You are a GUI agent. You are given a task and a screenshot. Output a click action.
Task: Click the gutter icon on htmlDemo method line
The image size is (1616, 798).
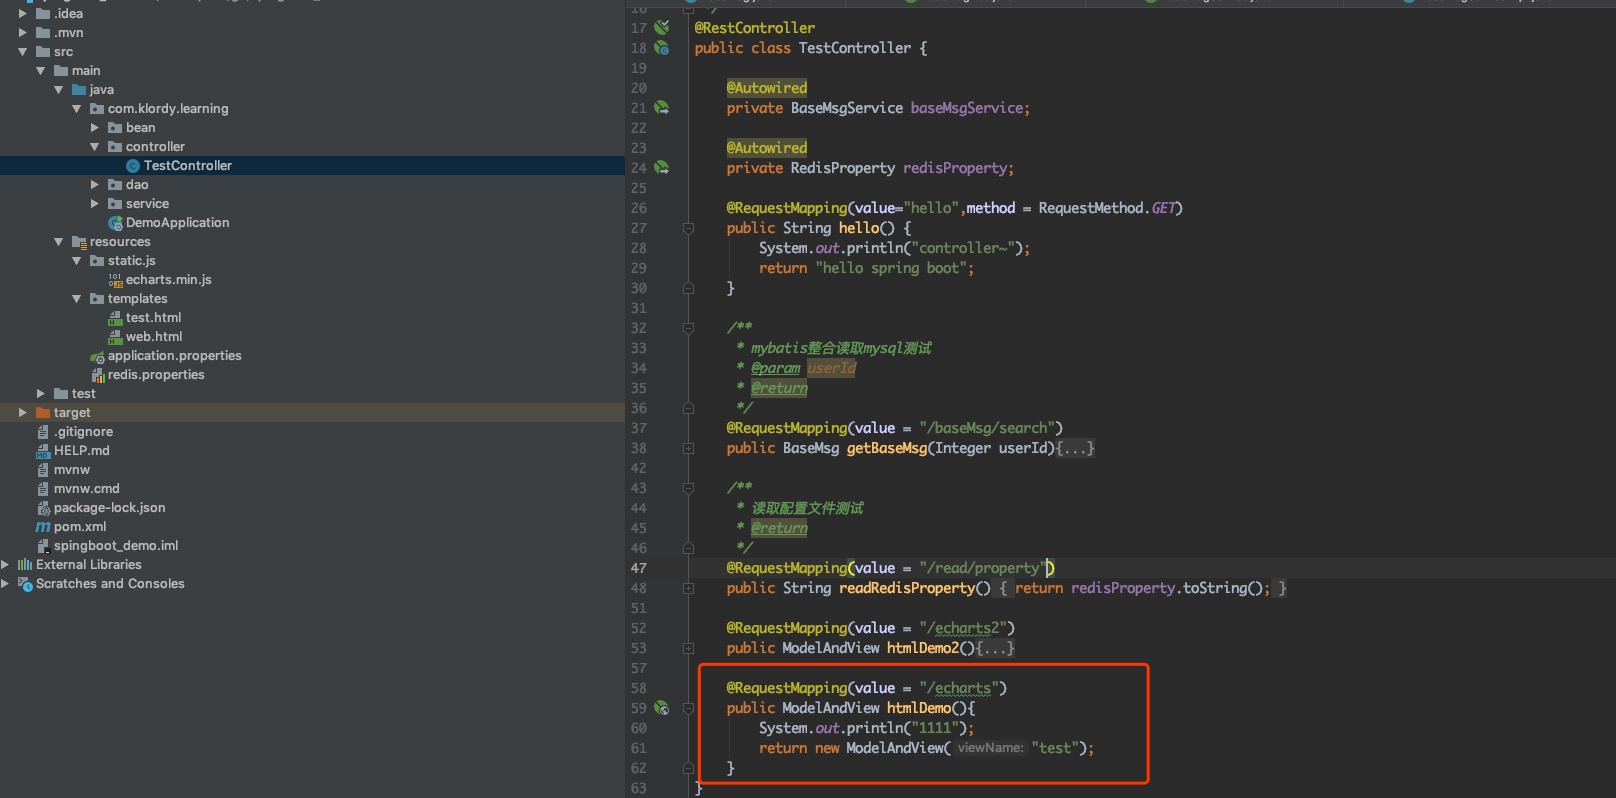tap(661, 708)
